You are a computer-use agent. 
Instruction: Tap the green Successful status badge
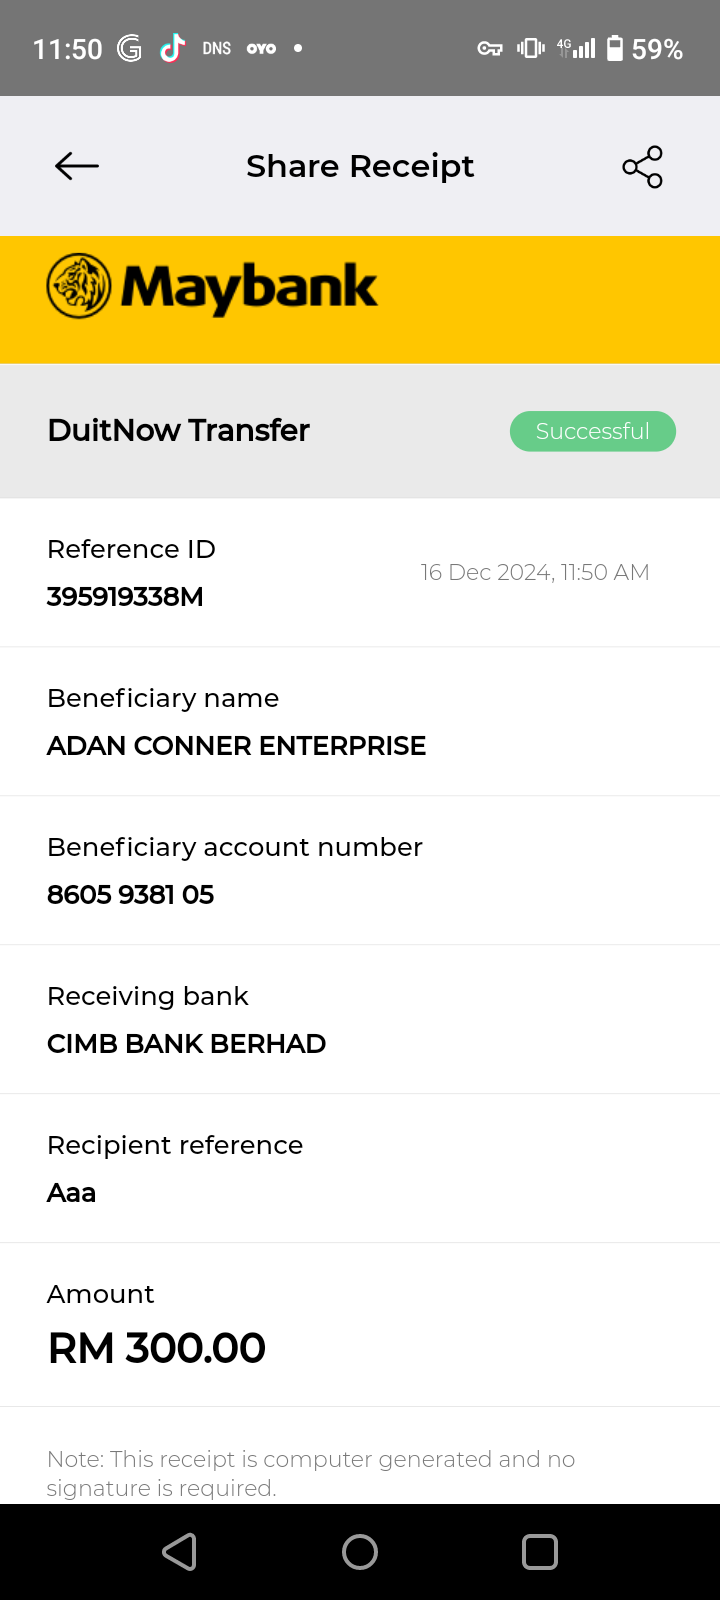(x=593, y=431)
